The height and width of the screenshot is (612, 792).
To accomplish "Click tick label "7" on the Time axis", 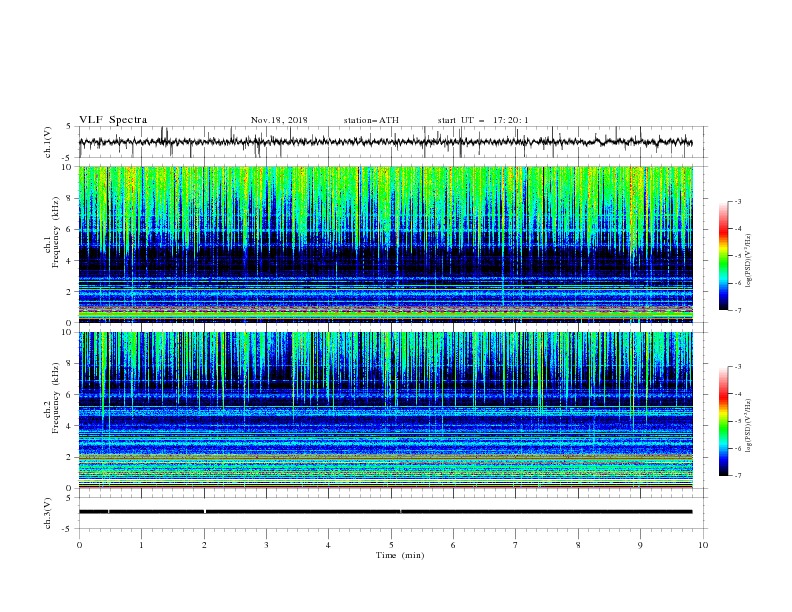I will point(516,545).
